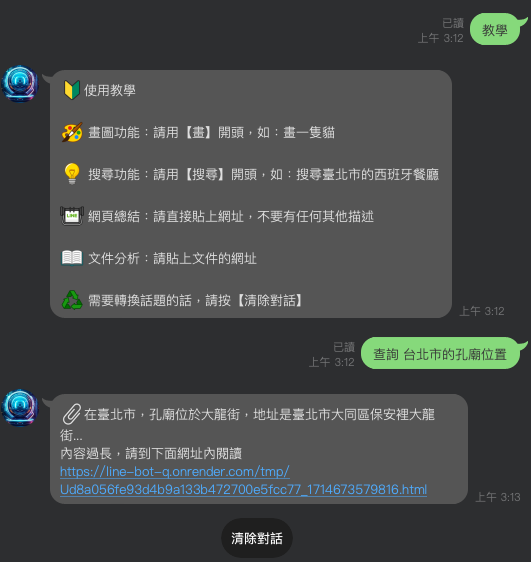Click the bot avatar beside the tutorial message

[x=20, y=84]
